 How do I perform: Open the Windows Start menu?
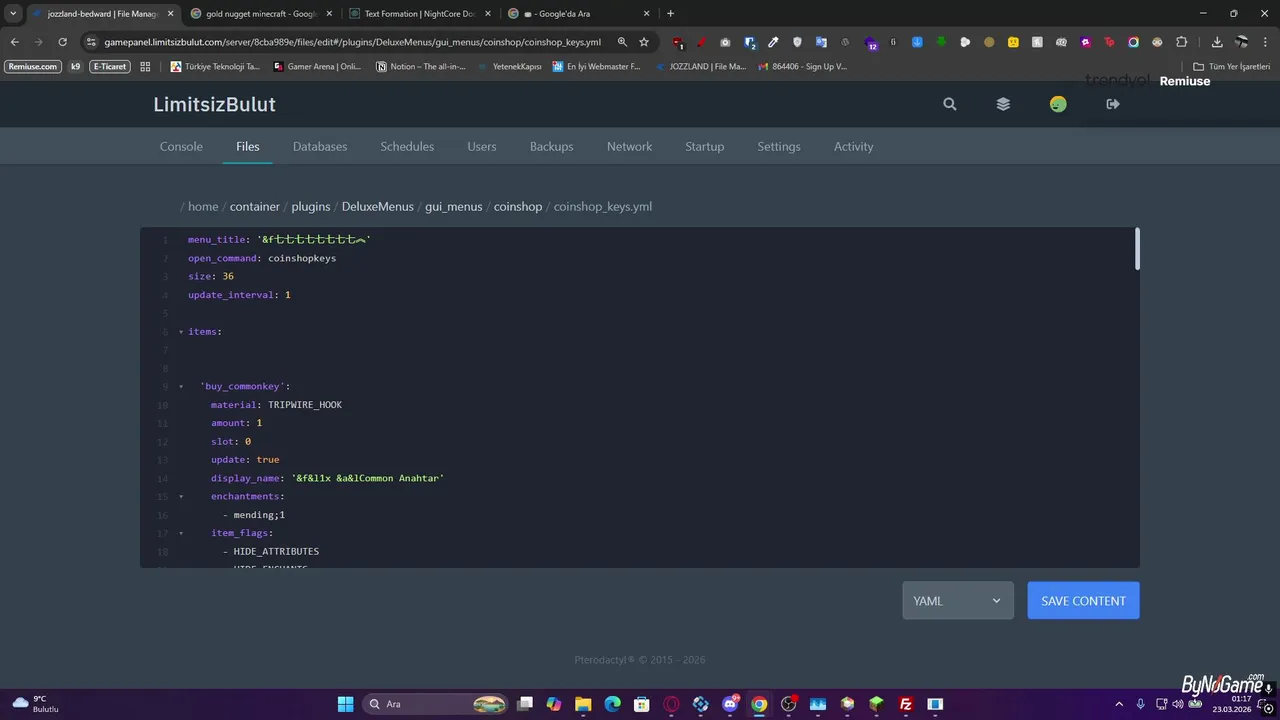click(345, 704)
